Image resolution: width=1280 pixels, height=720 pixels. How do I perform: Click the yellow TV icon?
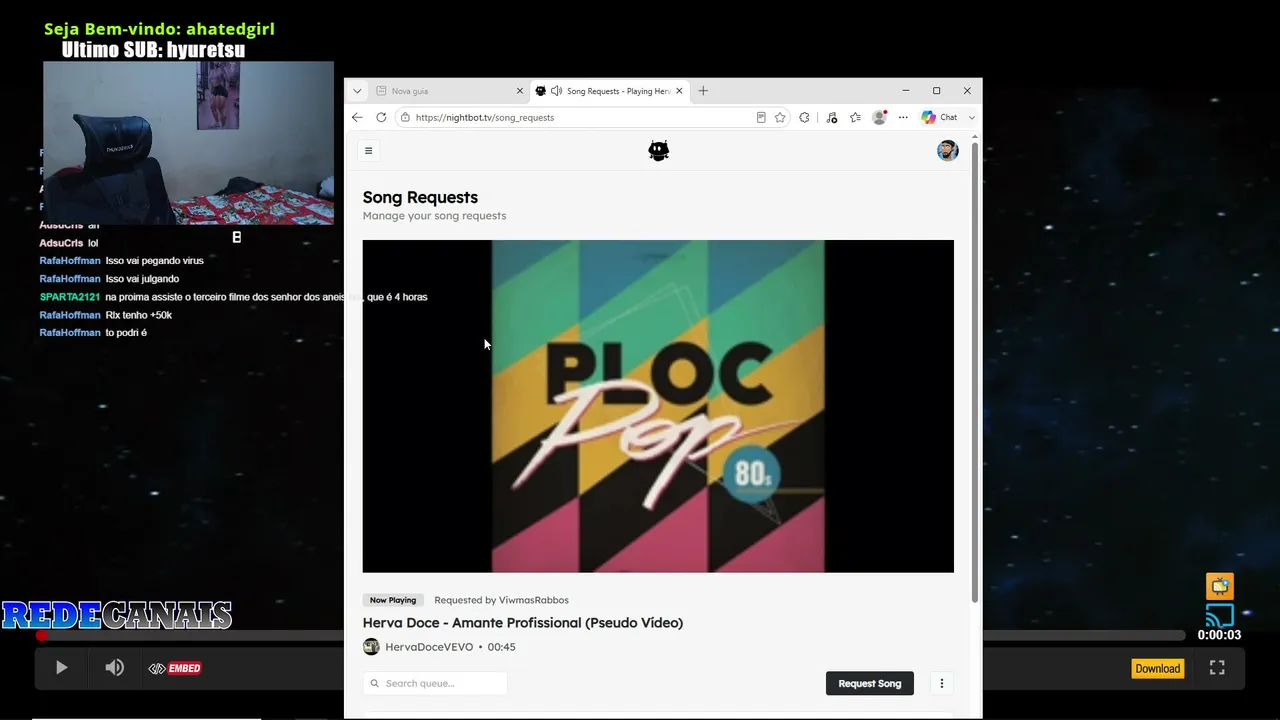tap(1219, 586)
